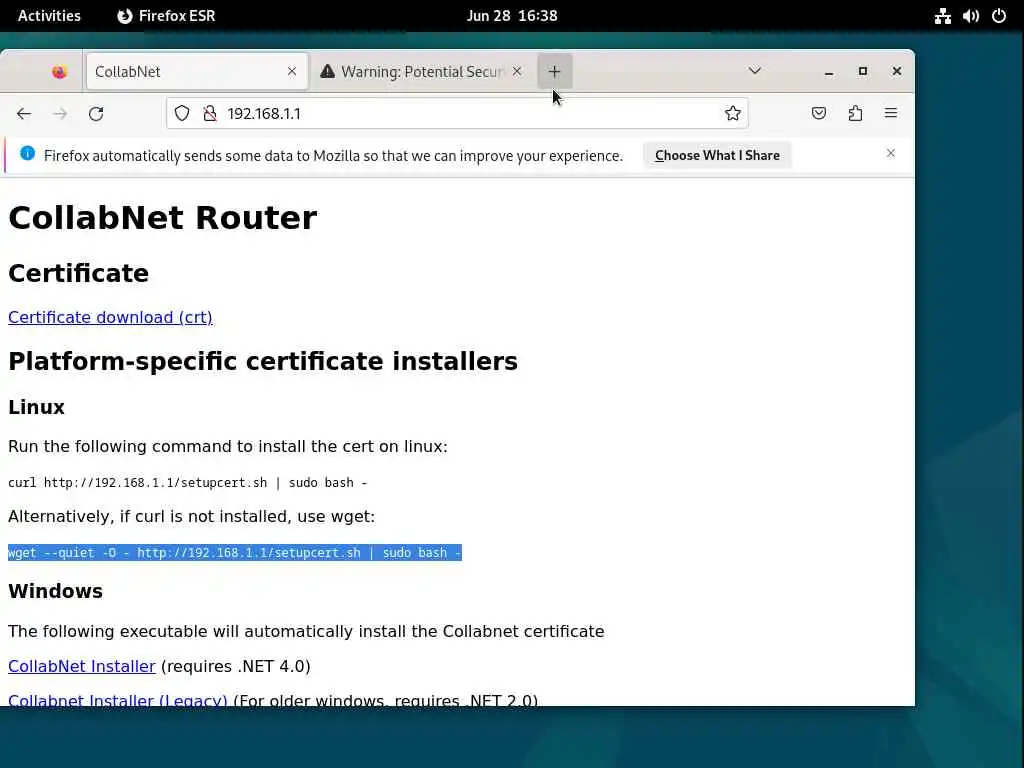Open the Save to Pocket icon
The image size is (1024, 768).
[x=818, y=114]
